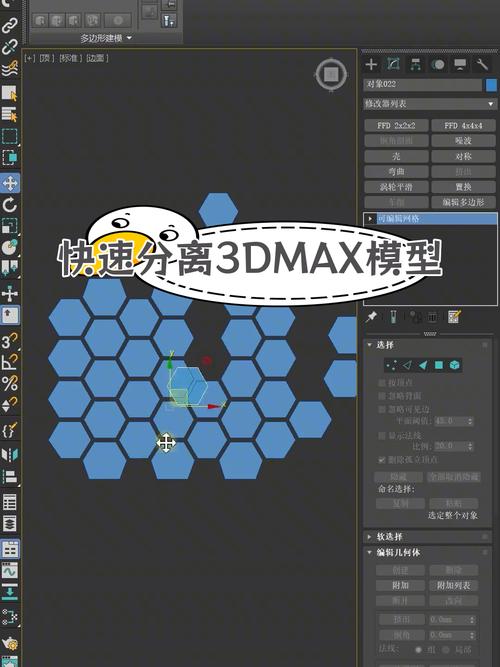Screen dimensions: 500x667
Task: Enable the 忽略可见边 checkbox
Action: pos(382,409)
